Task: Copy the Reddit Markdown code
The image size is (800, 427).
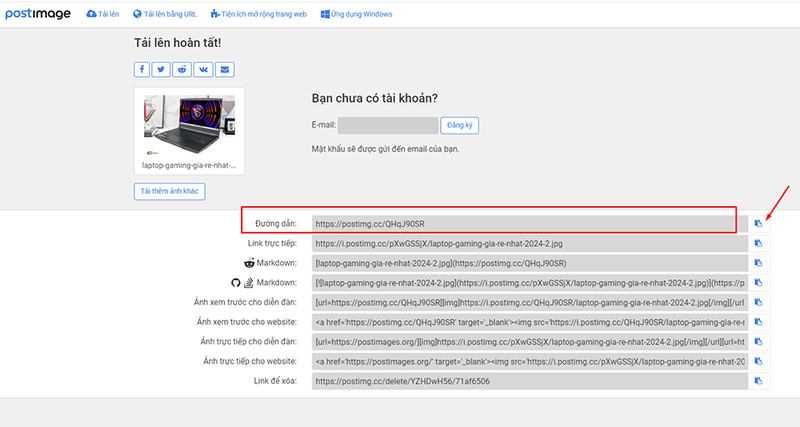Action: [x=758, y=263]
